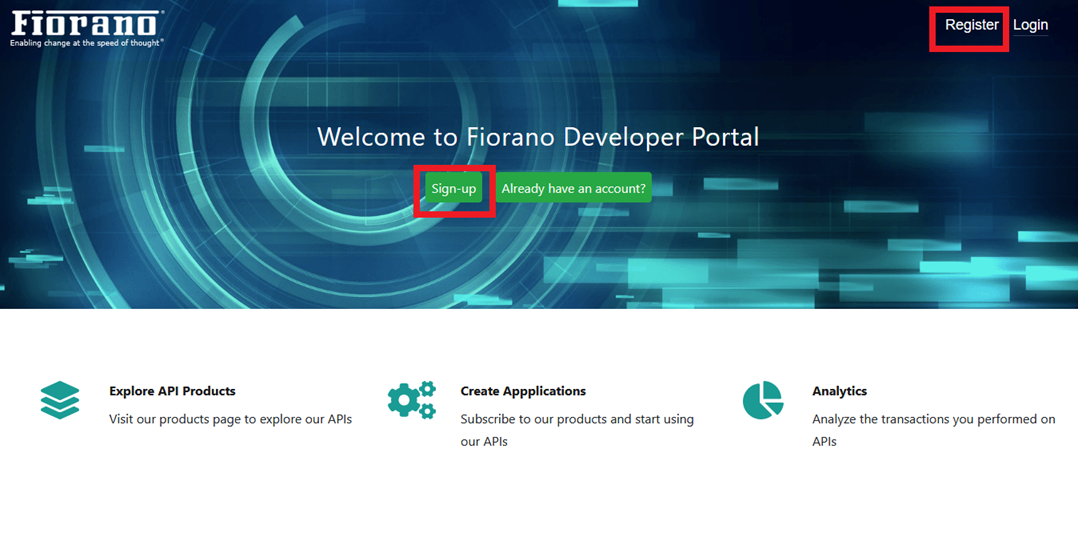The height and width of the screenshot is (549, 1078).
Task: Open the Login link
Action: (x=1030, y=25)
